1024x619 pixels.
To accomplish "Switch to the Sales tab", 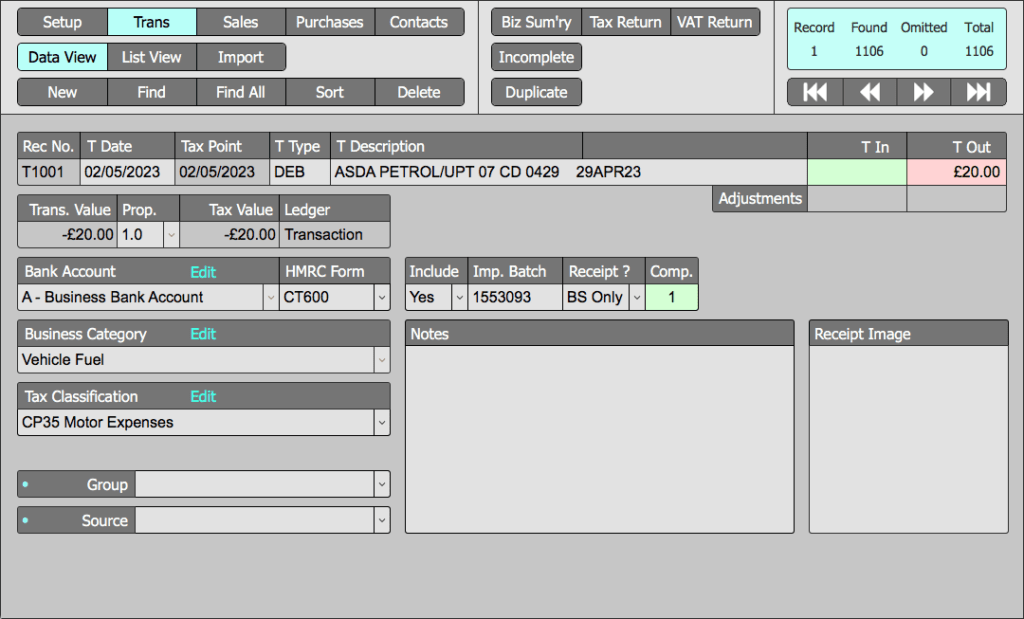I will pyautogui.click(x=240, y=22).
